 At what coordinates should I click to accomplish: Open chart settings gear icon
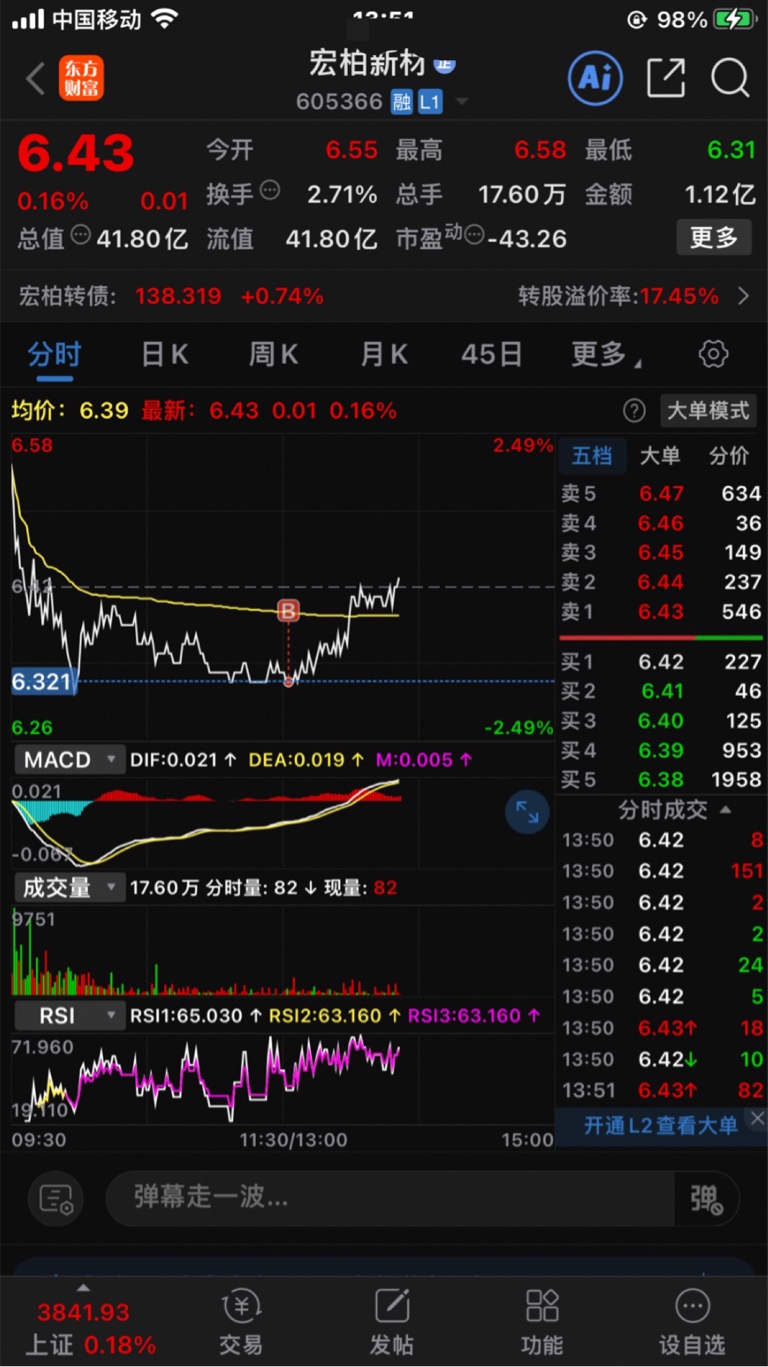tap(713, 354)
